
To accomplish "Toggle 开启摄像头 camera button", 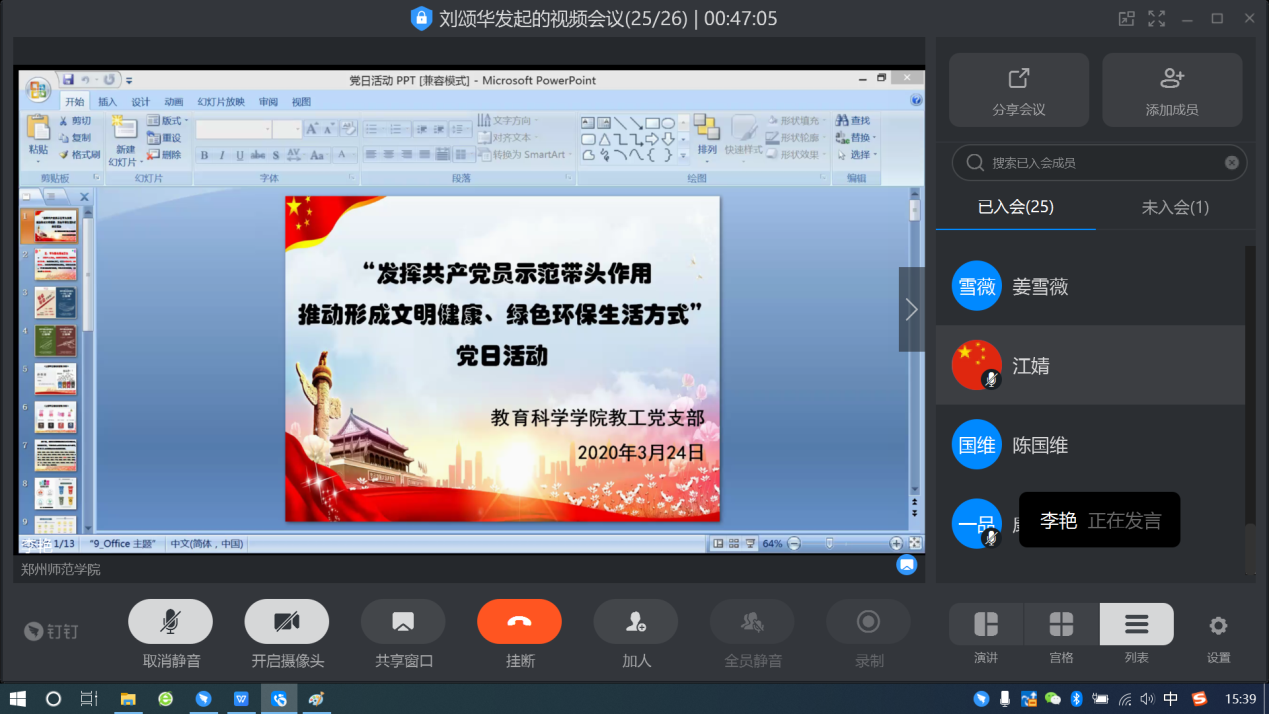I will click(287, 622).
